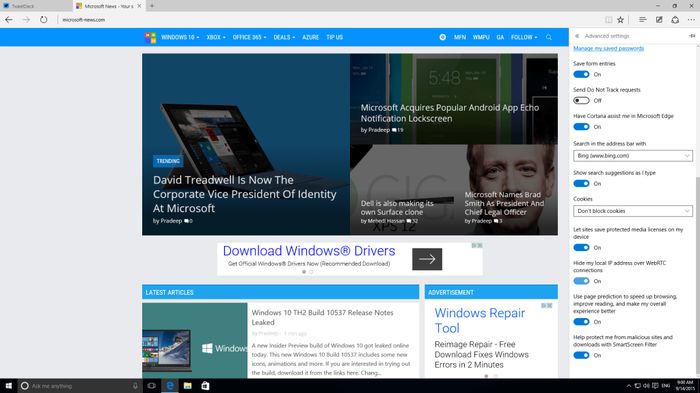This screenshot has width=700, height=393.
Task: Open Echo Notification Lockscreen article
Action: click(450, 113)
